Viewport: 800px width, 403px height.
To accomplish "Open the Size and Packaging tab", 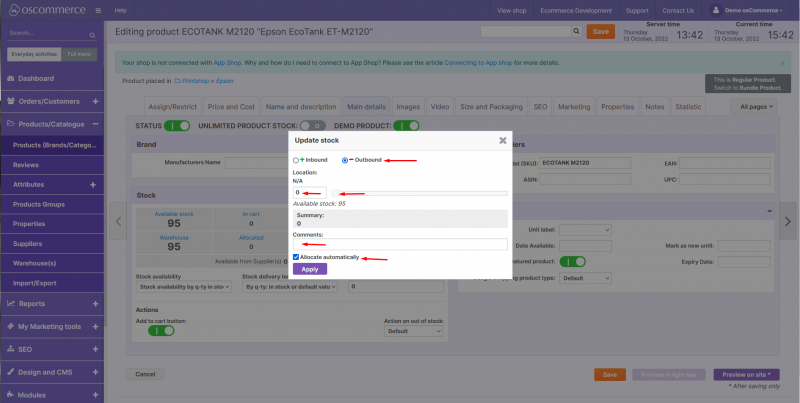I will (x=490, y=106).
